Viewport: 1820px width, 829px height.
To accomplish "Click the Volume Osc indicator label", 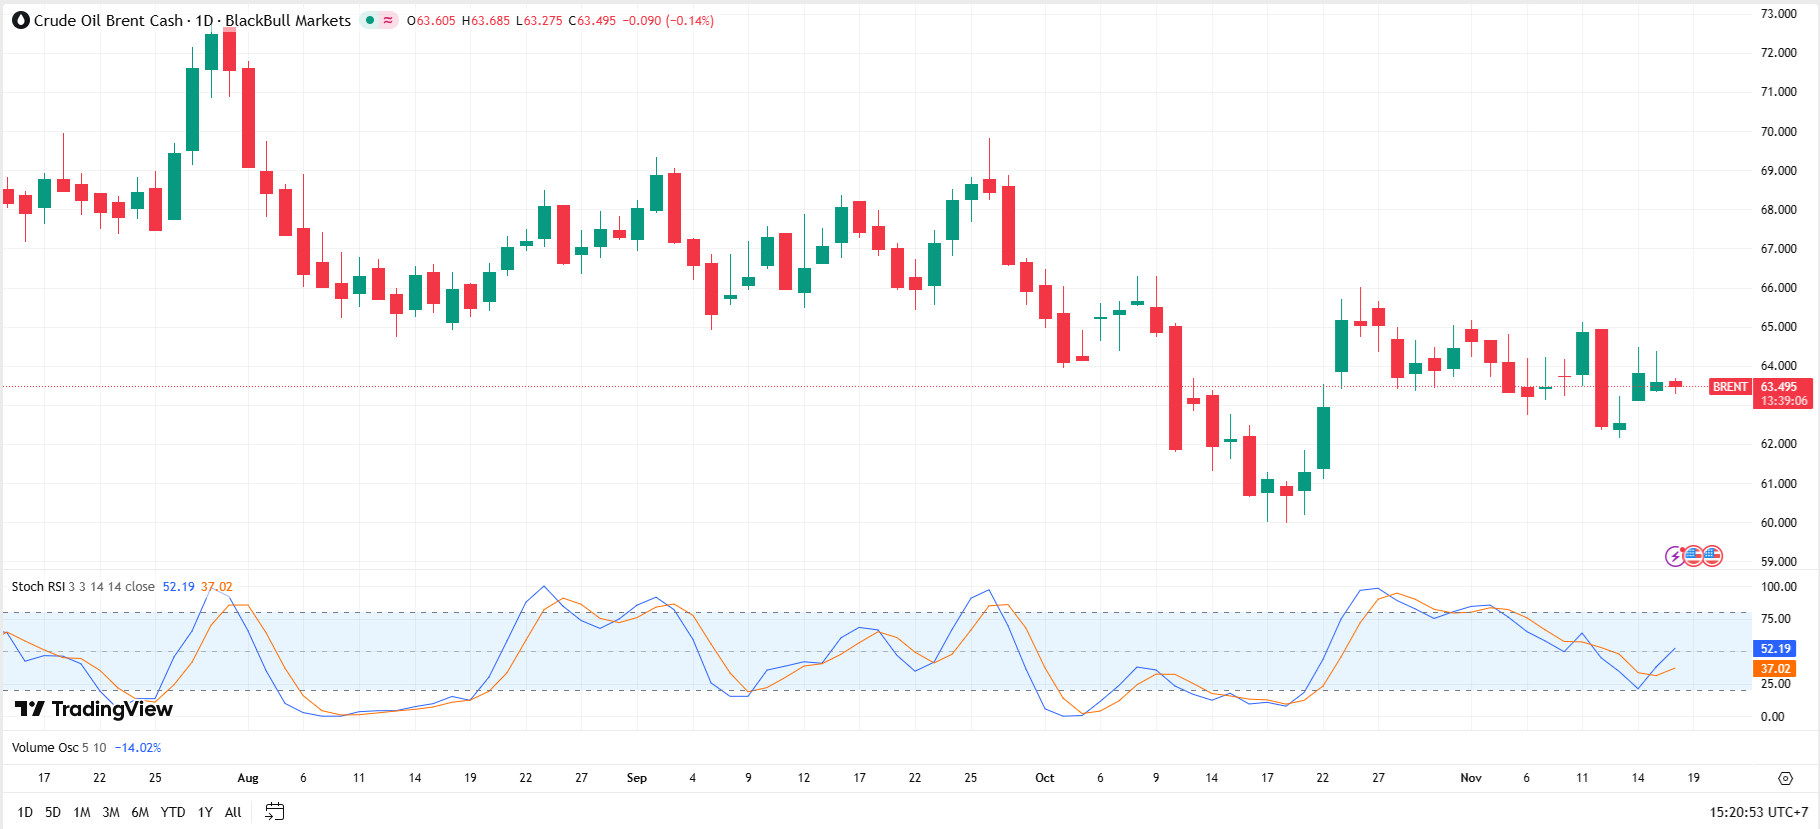I will point(44,748).
